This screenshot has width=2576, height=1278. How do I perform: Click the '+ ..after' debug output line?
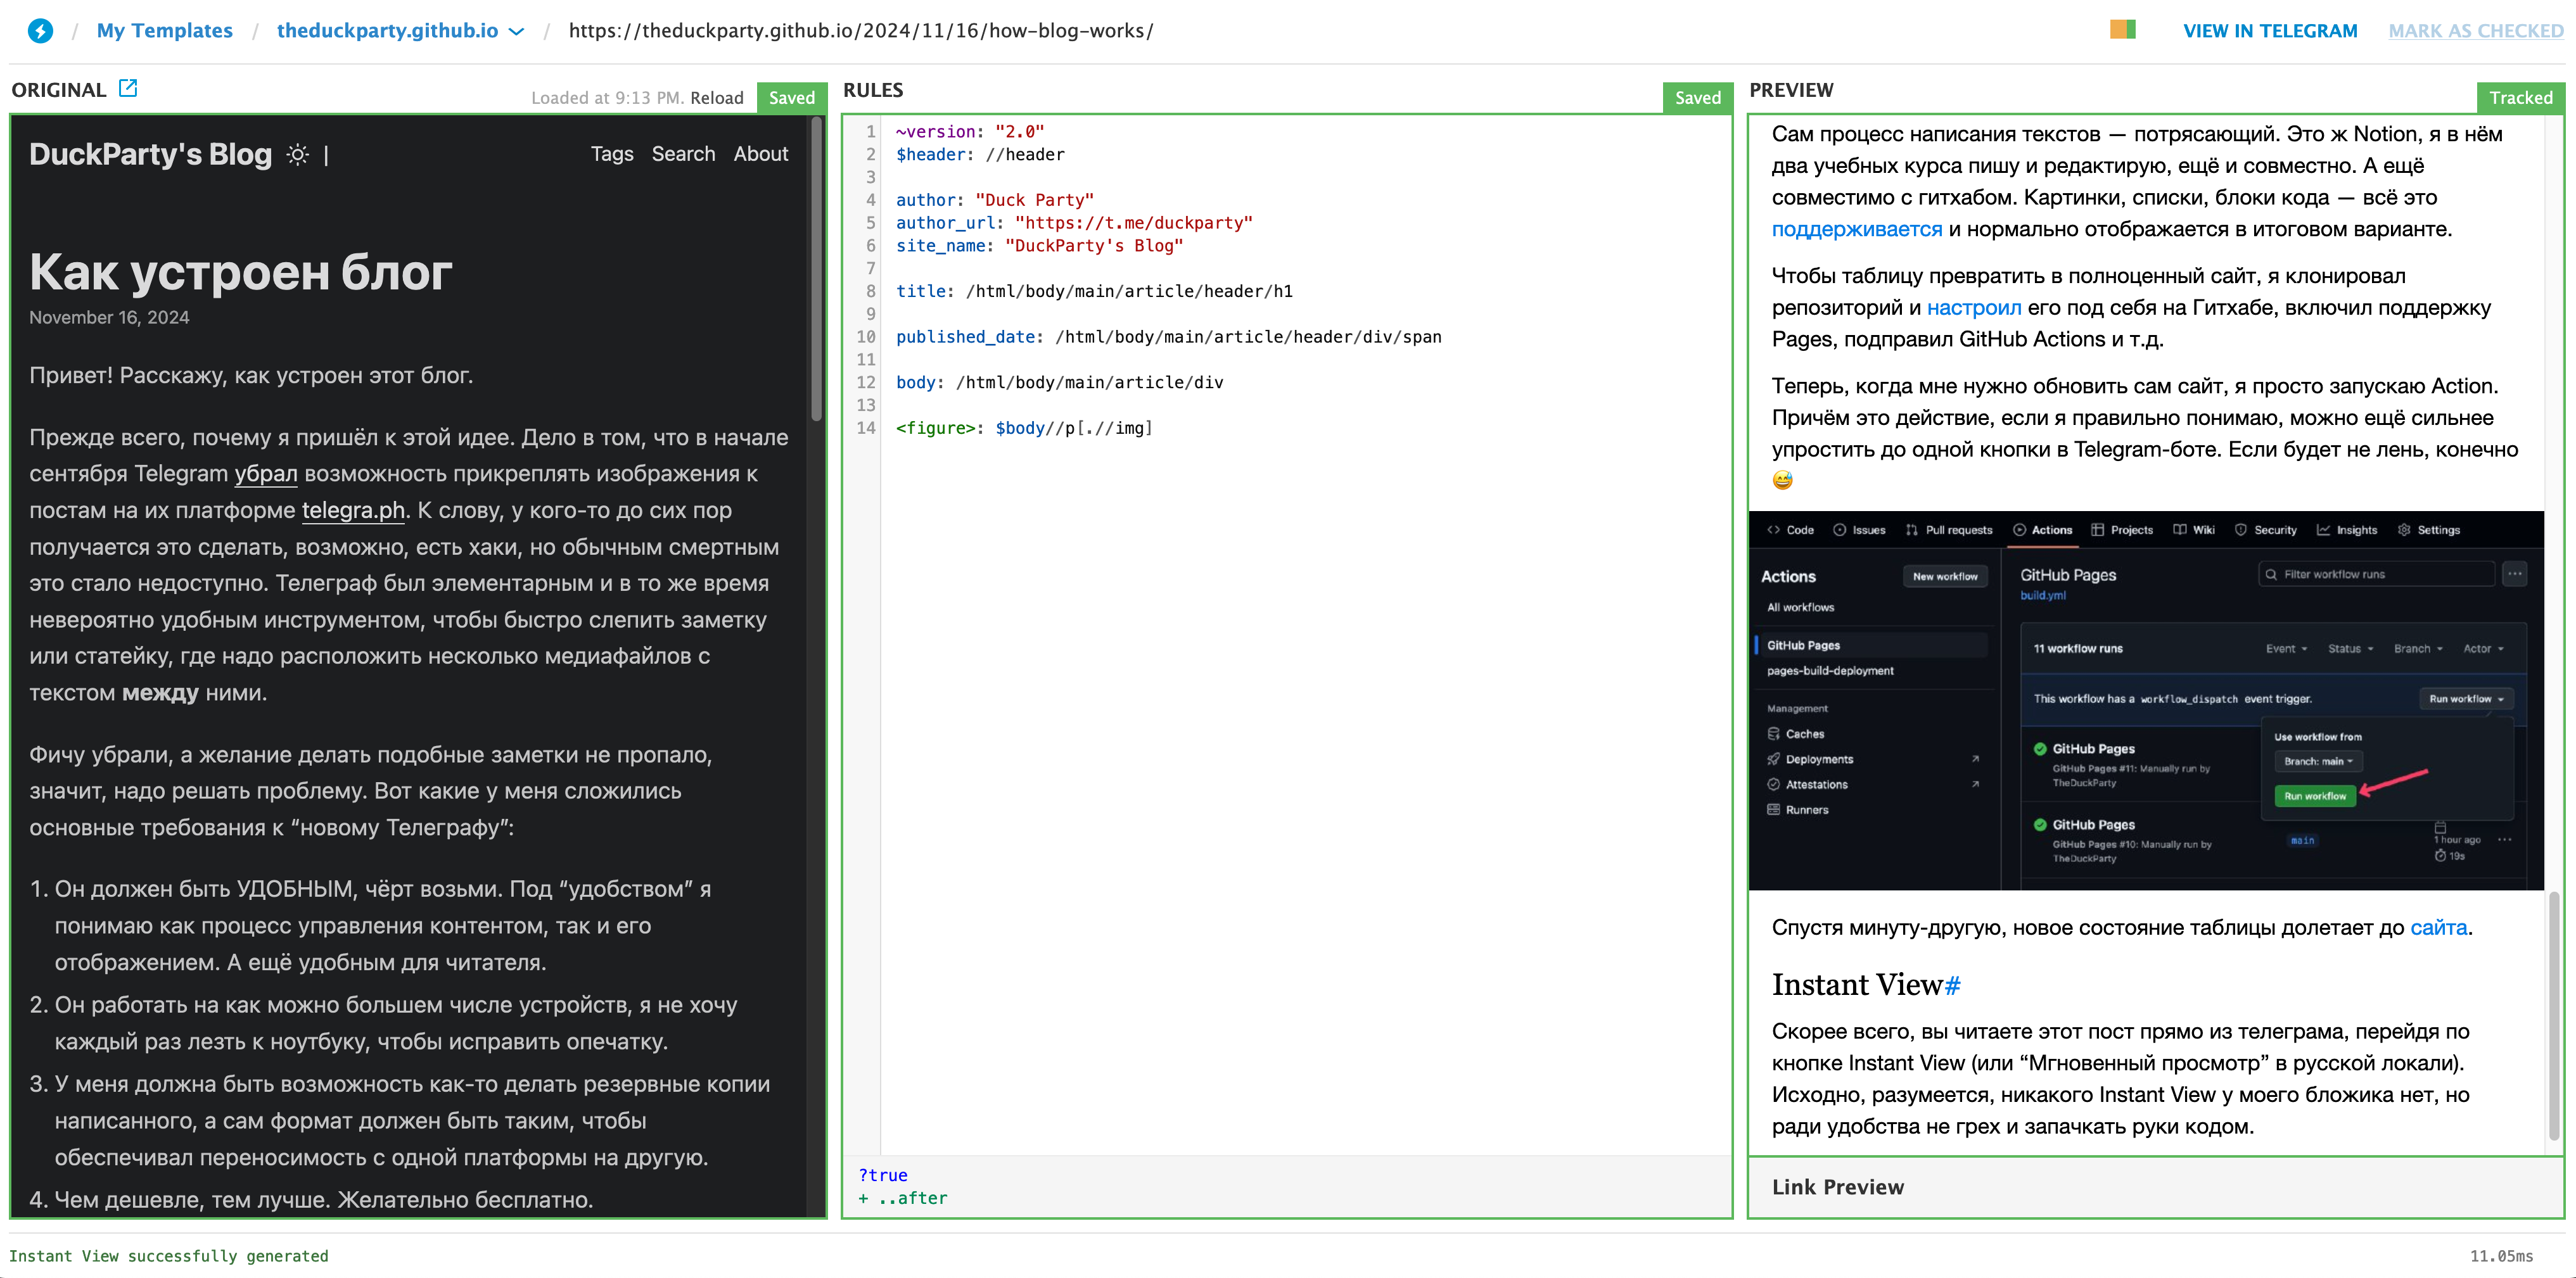point(902,1198)
